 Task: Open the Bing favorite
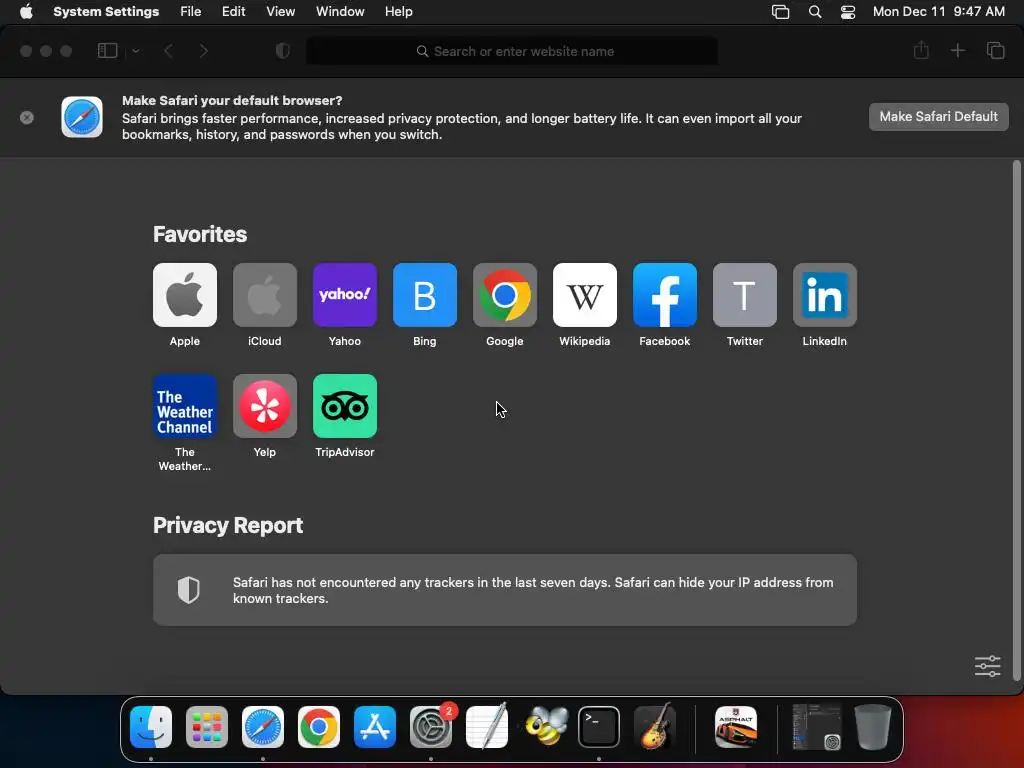pyautogui.click(x=424, y=295)
